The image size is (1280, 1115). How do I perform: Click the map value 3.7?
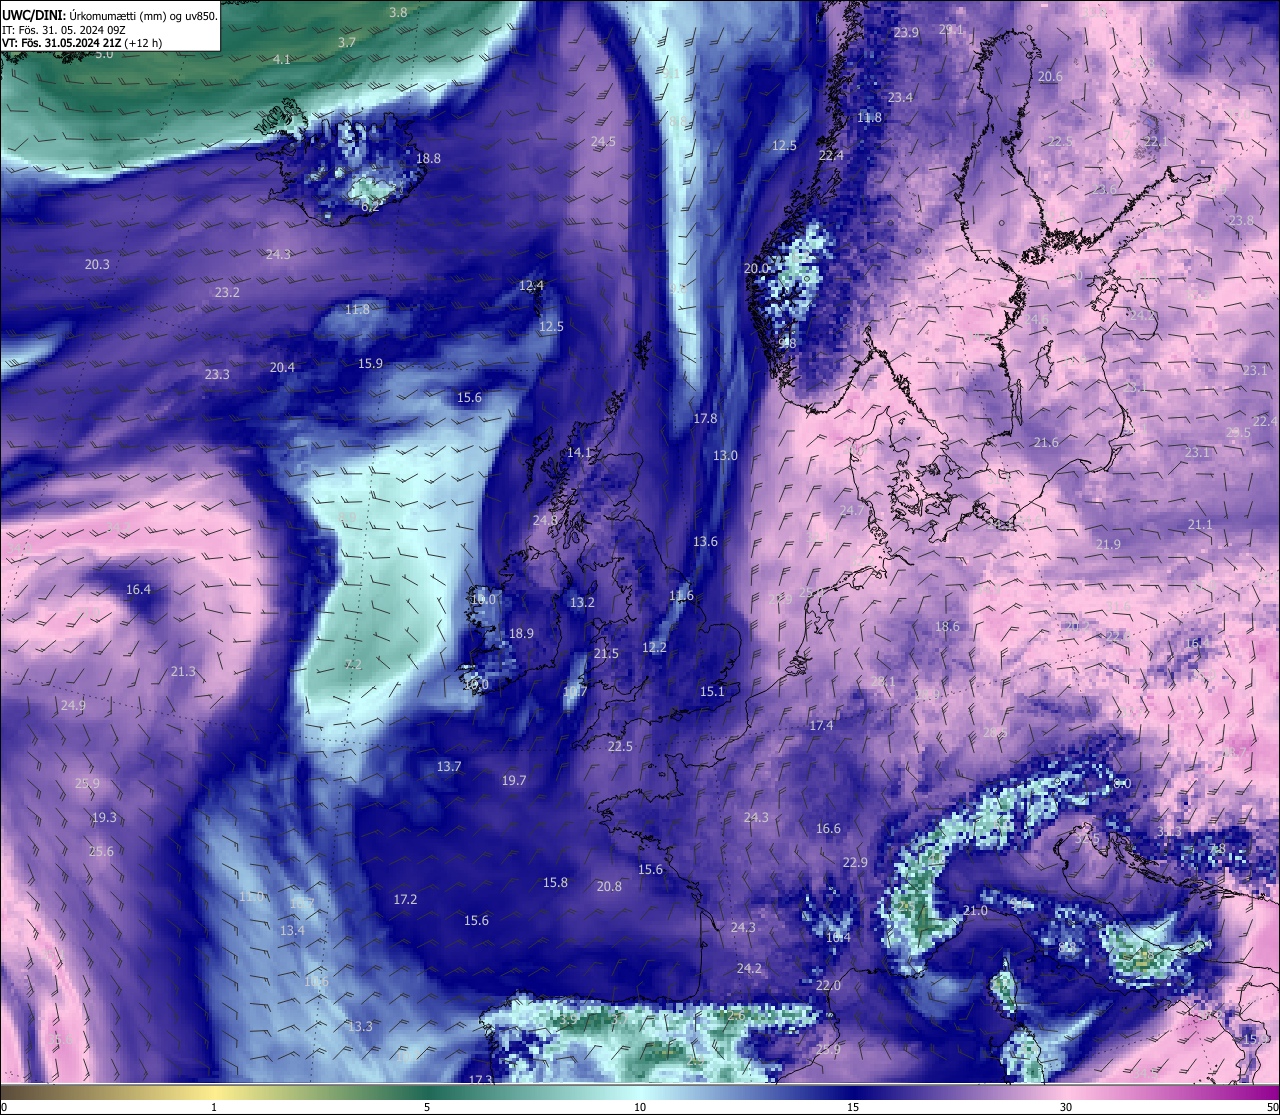point(347,42)
